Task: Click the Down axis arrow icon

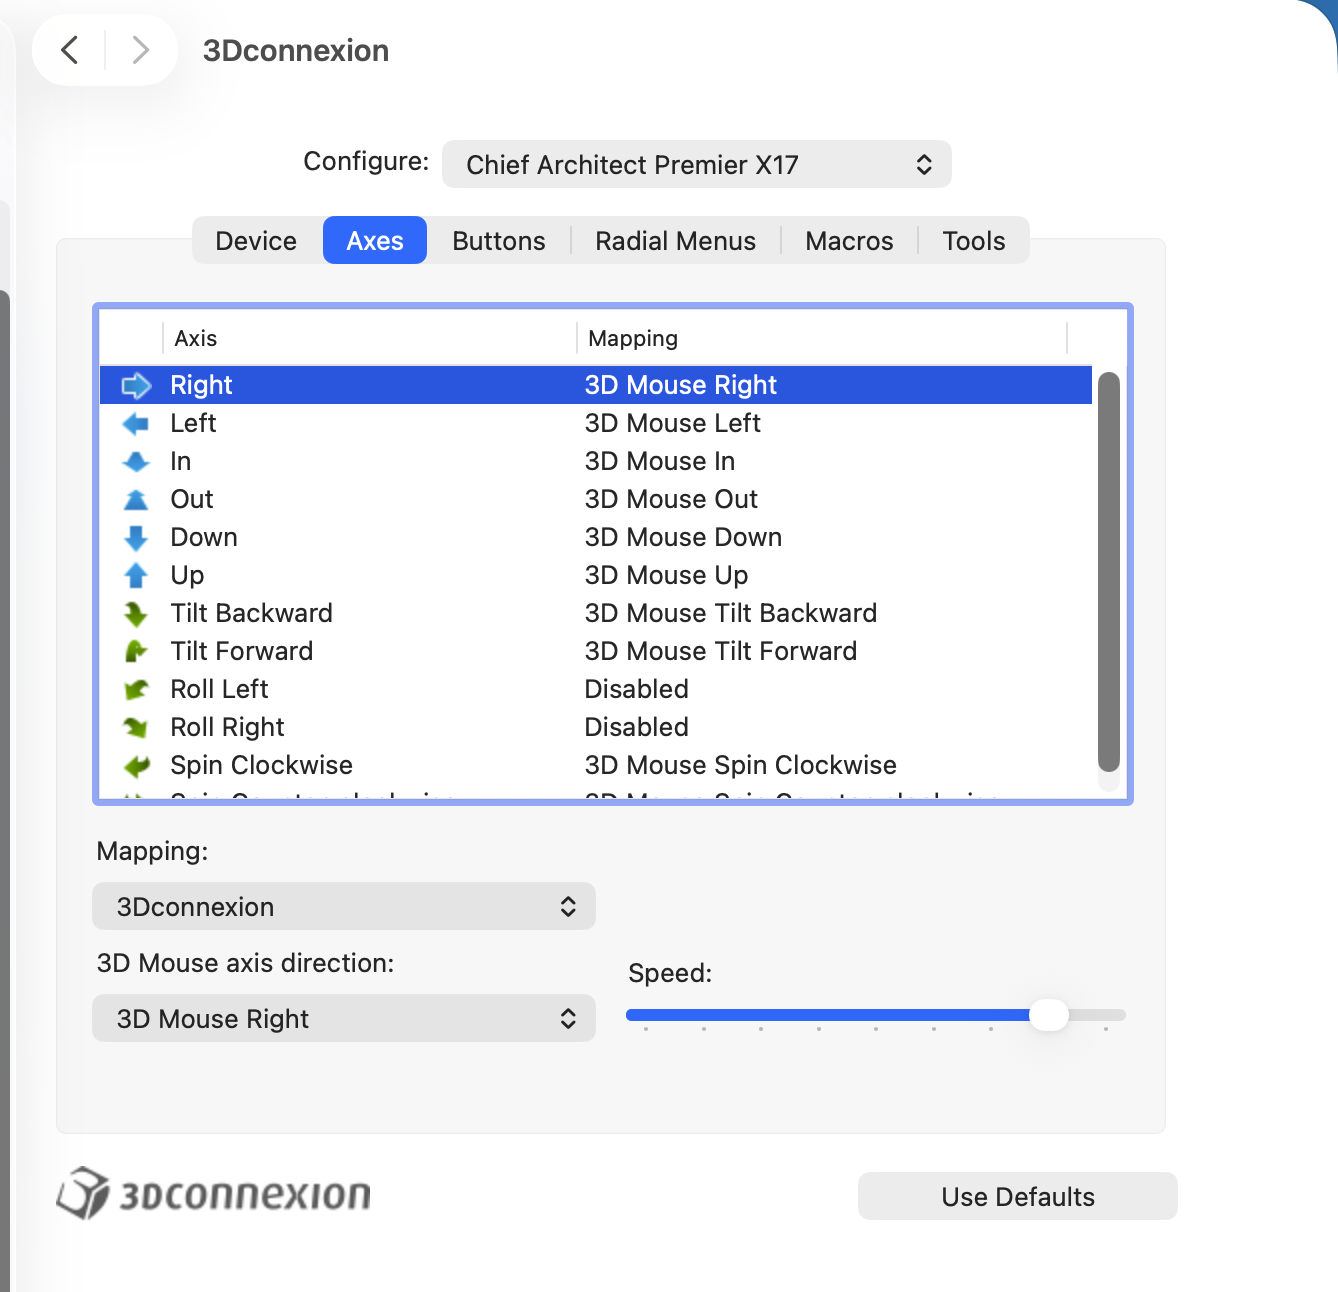Action: pyautogui.click(x=136, y=538)
